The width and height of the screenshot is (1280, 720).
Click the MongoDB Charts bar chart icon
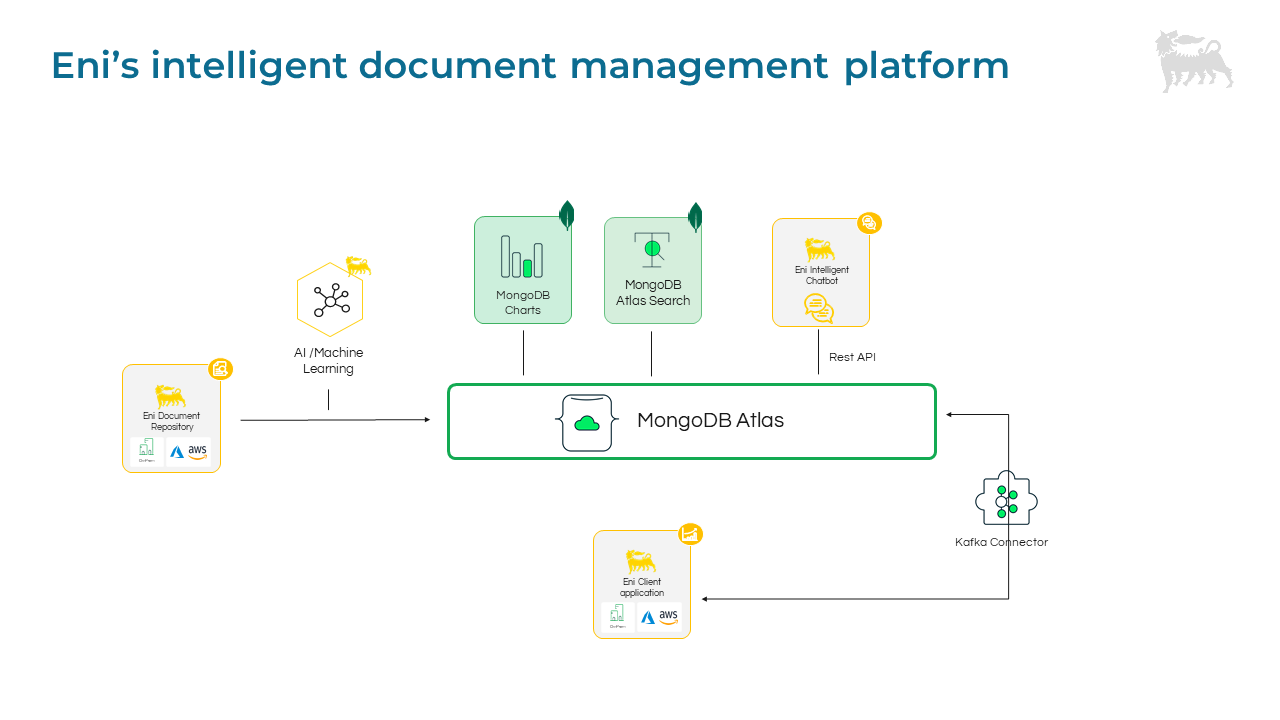coord(522,256)
